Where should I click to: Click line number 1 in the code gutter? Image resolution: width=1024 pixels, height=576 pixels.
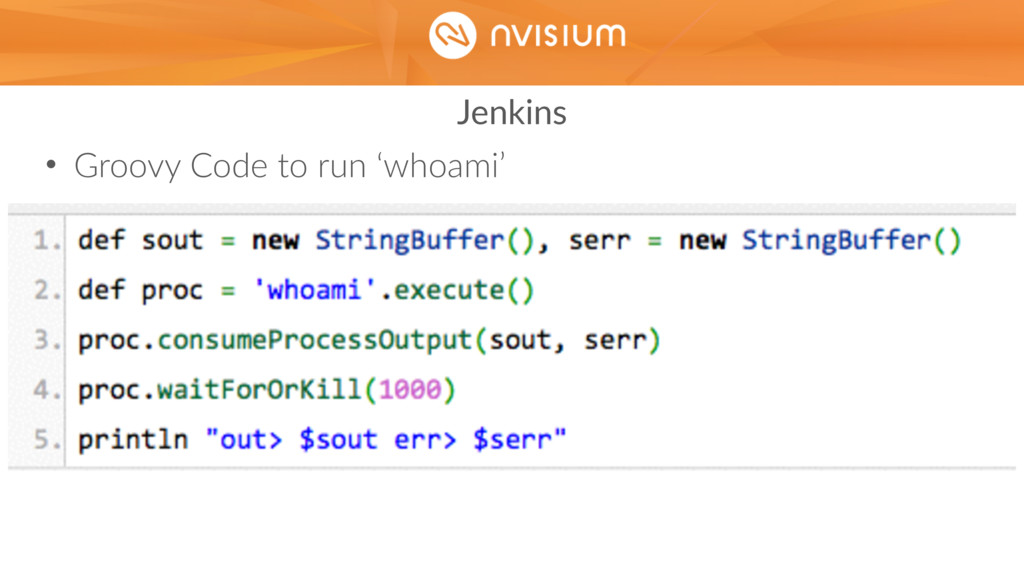[46, 240]
